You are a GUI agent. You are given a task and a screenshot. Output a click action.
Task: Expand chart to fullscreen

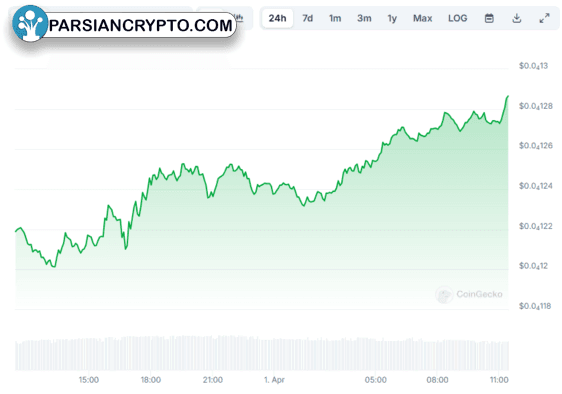(x=544, y=18)
